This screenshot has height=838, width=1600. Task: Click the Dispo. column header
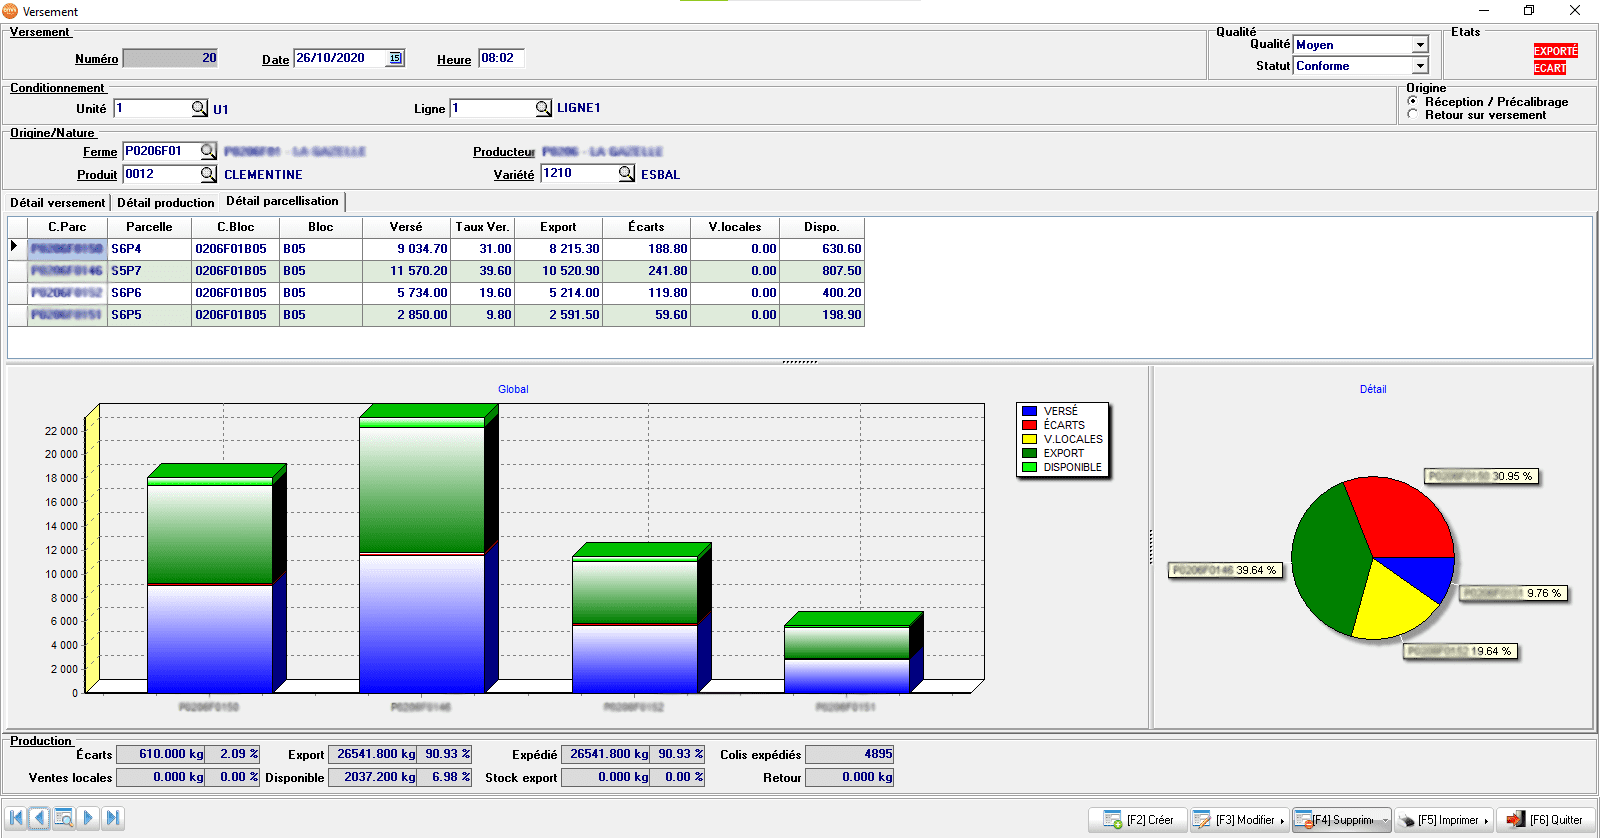point(822,227)
